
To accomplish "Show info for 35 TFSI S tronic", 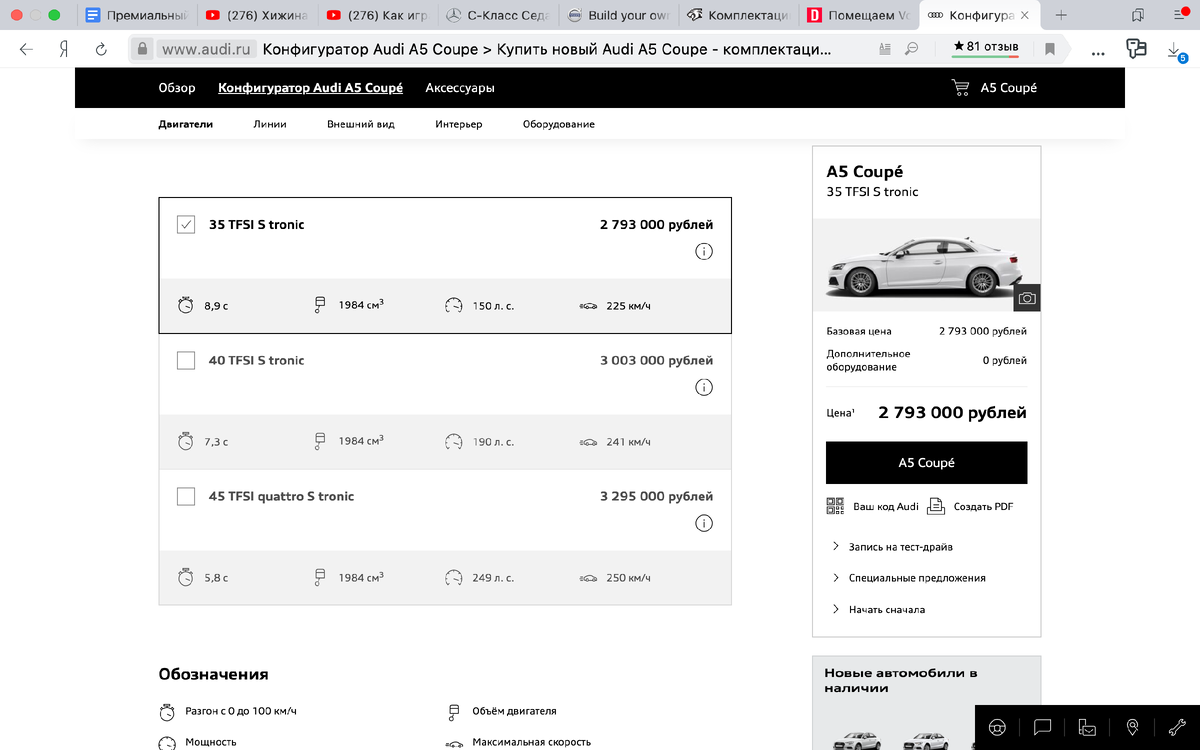I will point(703,251).
